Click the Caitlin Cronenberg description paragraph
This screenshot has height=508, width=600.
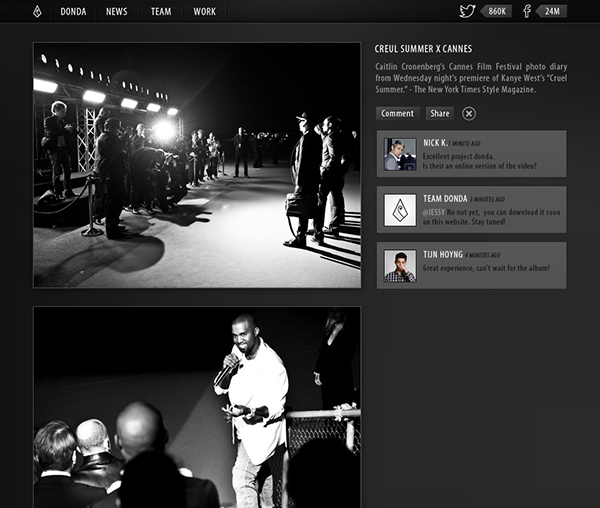coord(471,78)
